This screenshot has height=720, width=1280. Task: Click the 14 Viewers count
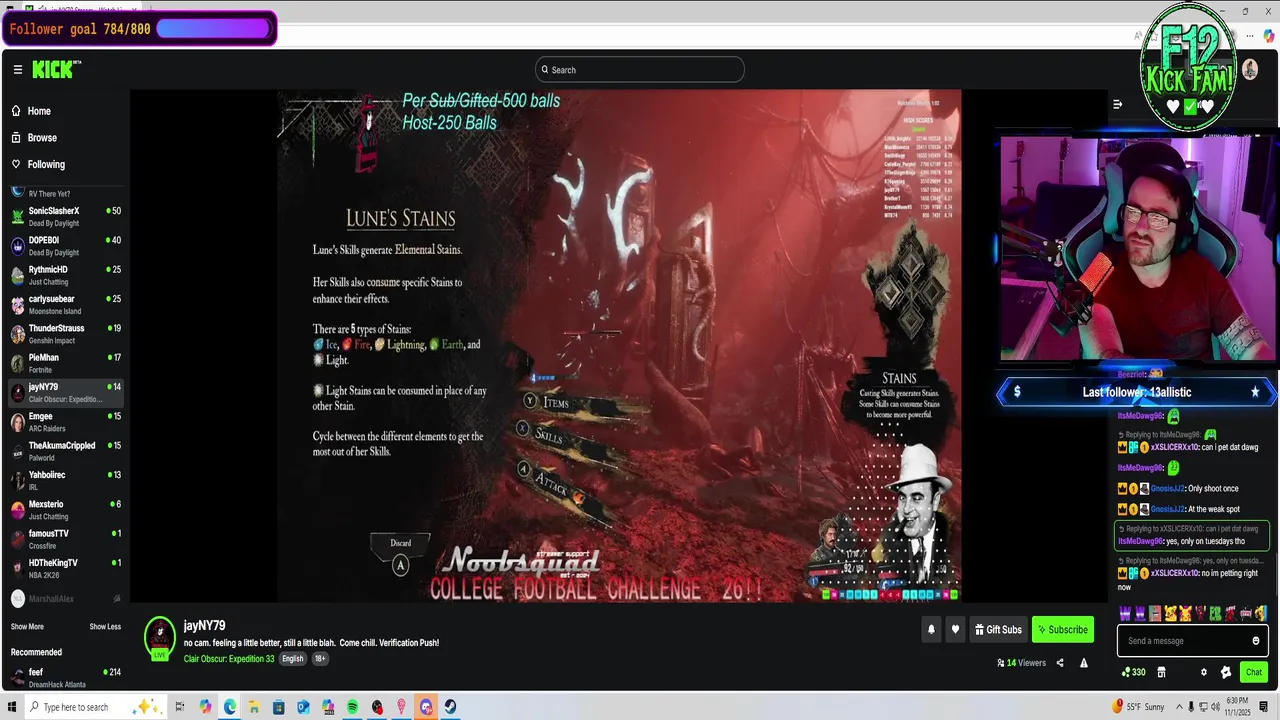[x=1021, y=663]
